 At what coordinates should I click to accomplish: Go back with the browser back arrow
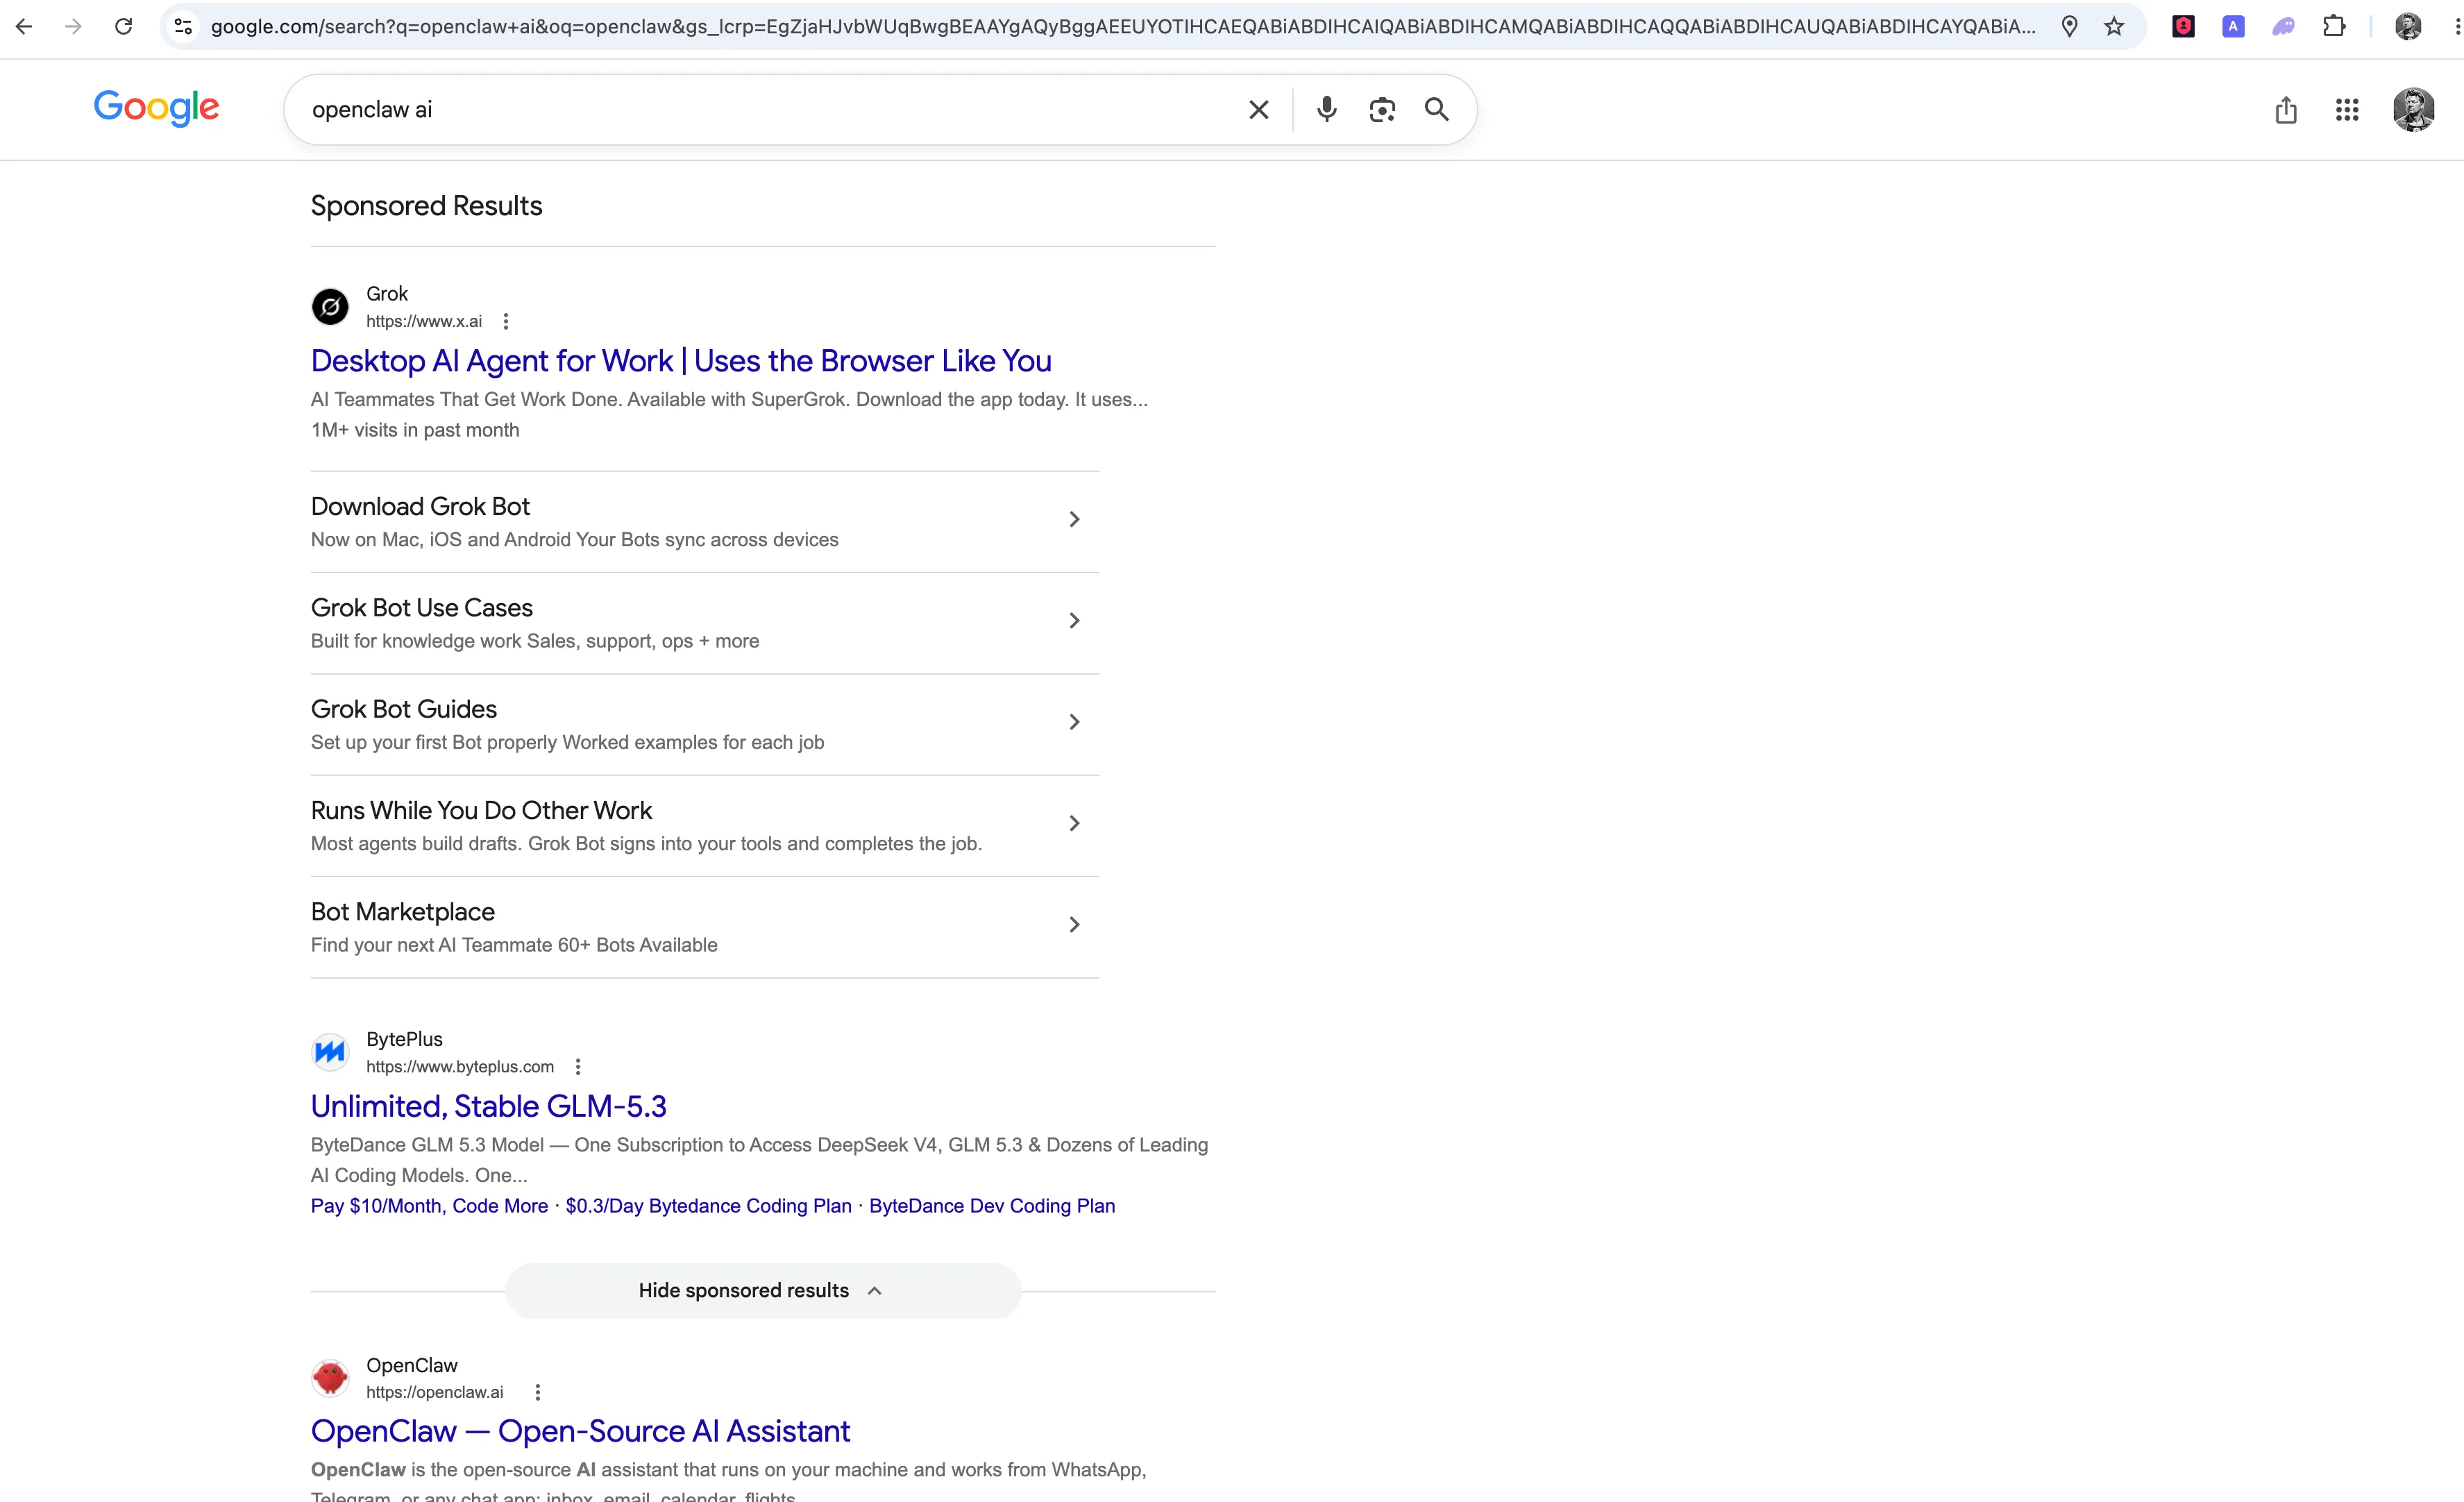click(x=25, y=27)
